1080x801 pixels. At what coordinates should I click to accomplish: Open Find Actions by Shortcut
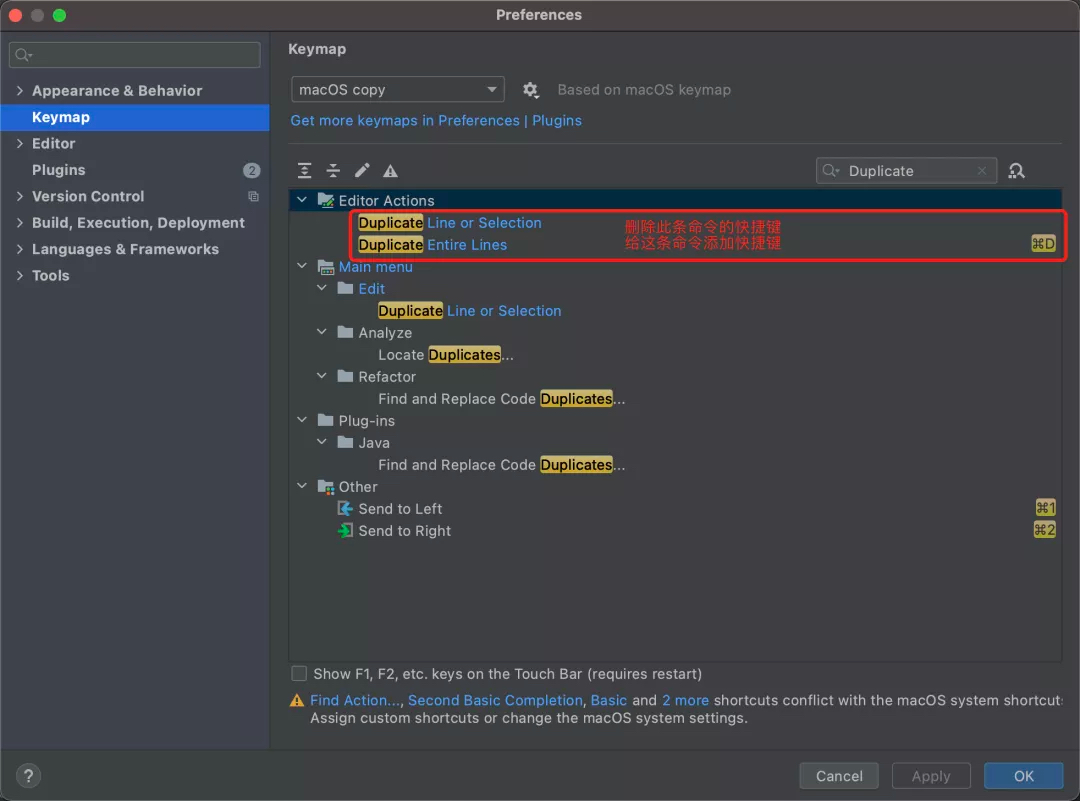[1017, 171]
